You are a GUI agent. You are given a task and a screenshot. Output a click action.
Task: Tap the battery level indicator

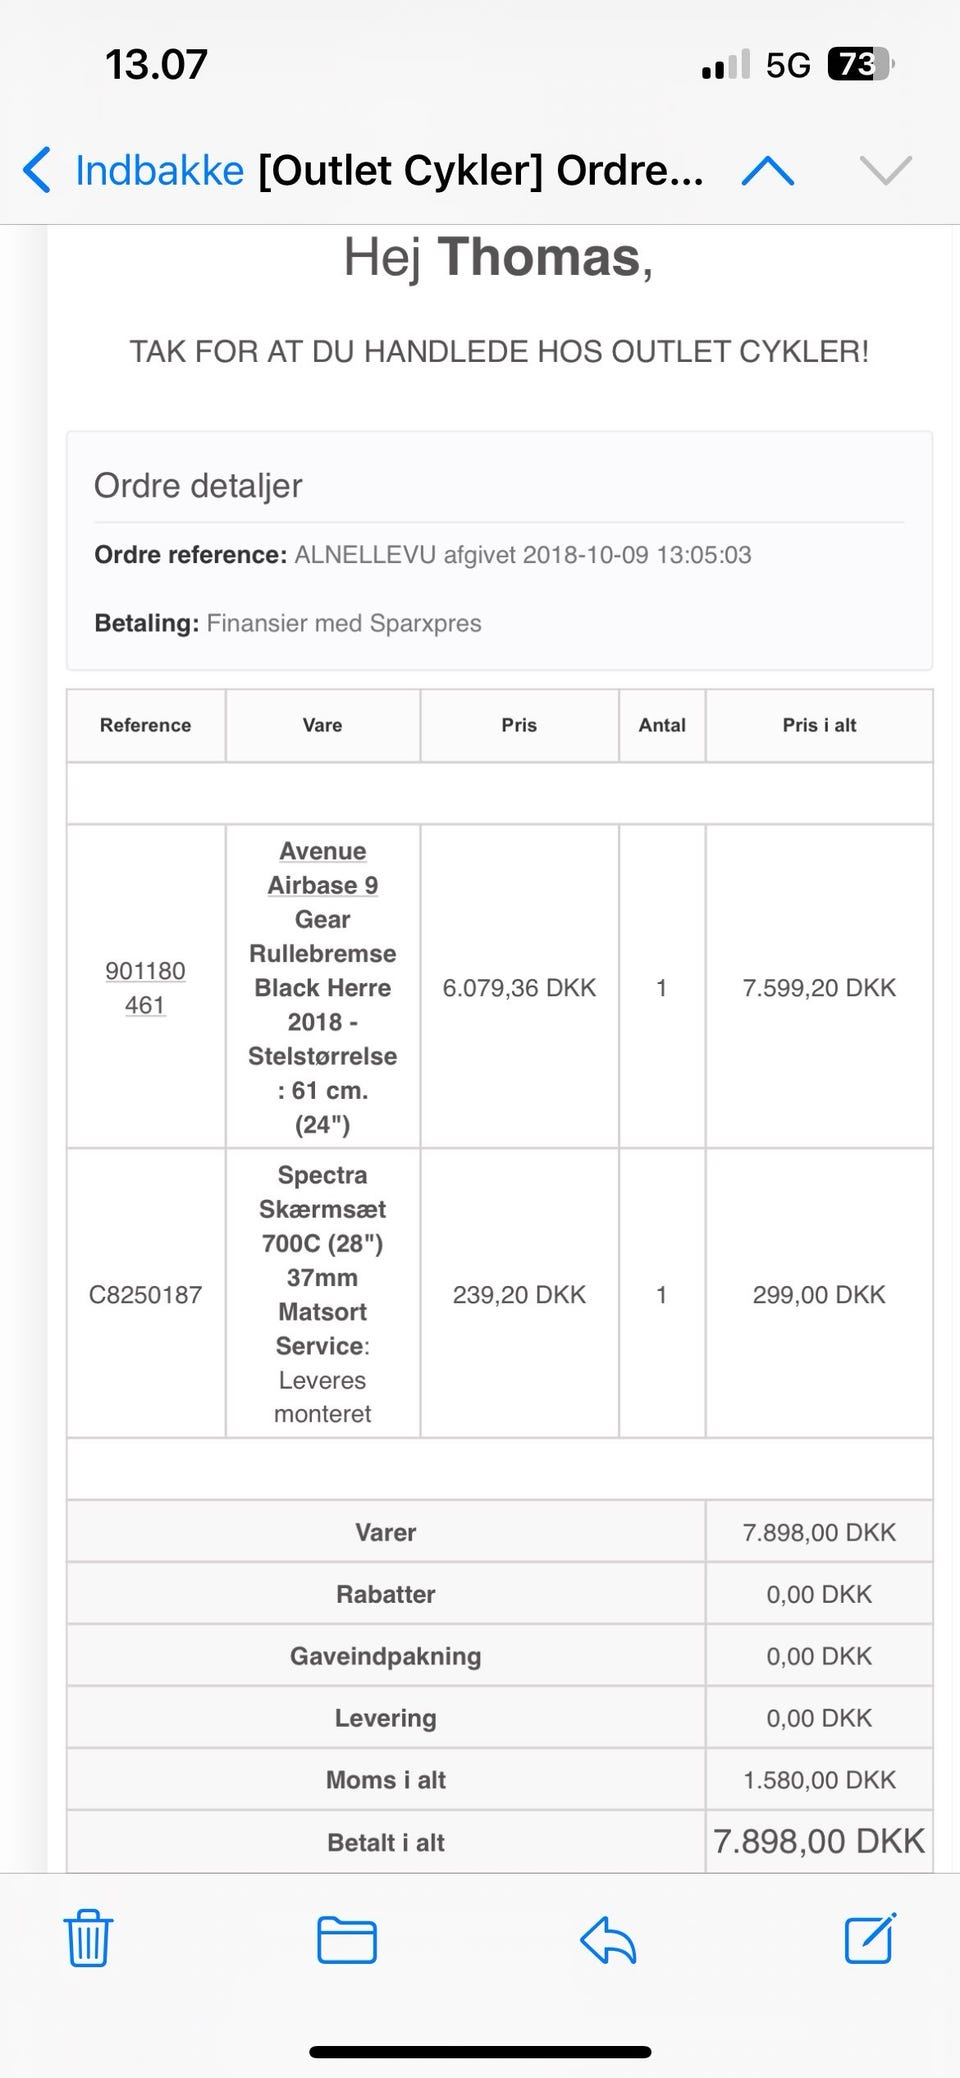859,65
